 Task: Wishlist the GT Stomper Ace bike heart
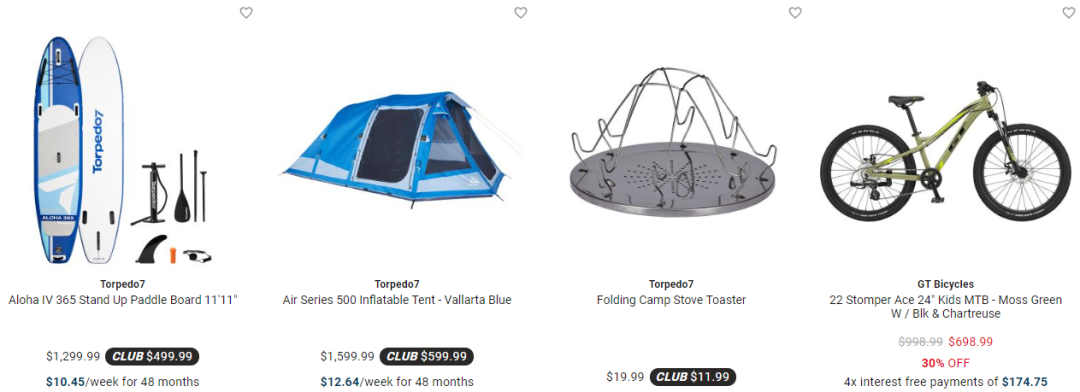[x=1068, y=12]
